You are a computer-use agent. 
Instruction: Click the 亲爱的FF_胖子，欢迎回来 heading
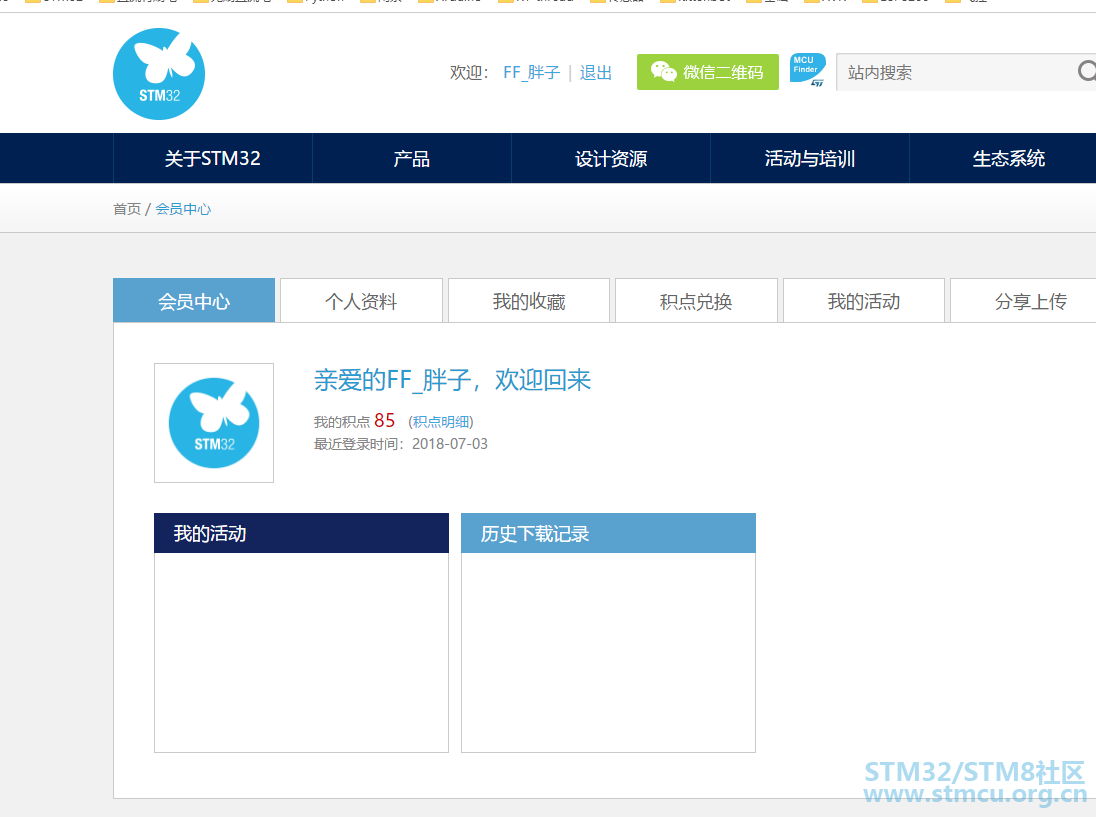click(452, 380)
